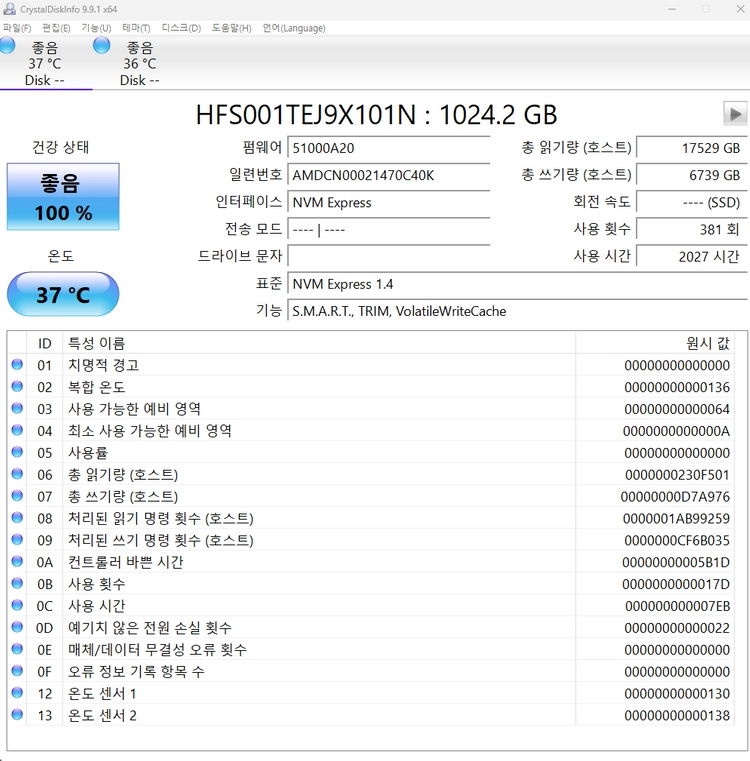Click status icon for attribute 02 복합 온도
750x761 pixels.
[x=17, y=386]
